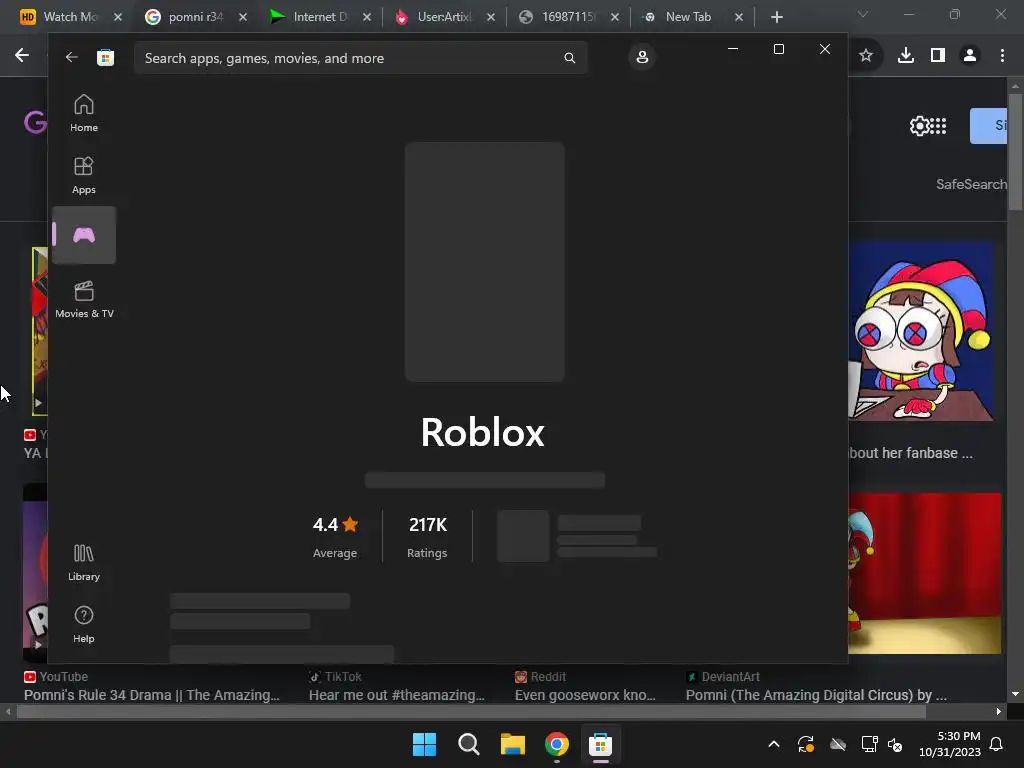The width and height of the screenshot is (1024, 768).
Task: Open a new Chrome tab with plus
Action: [776, 17]
